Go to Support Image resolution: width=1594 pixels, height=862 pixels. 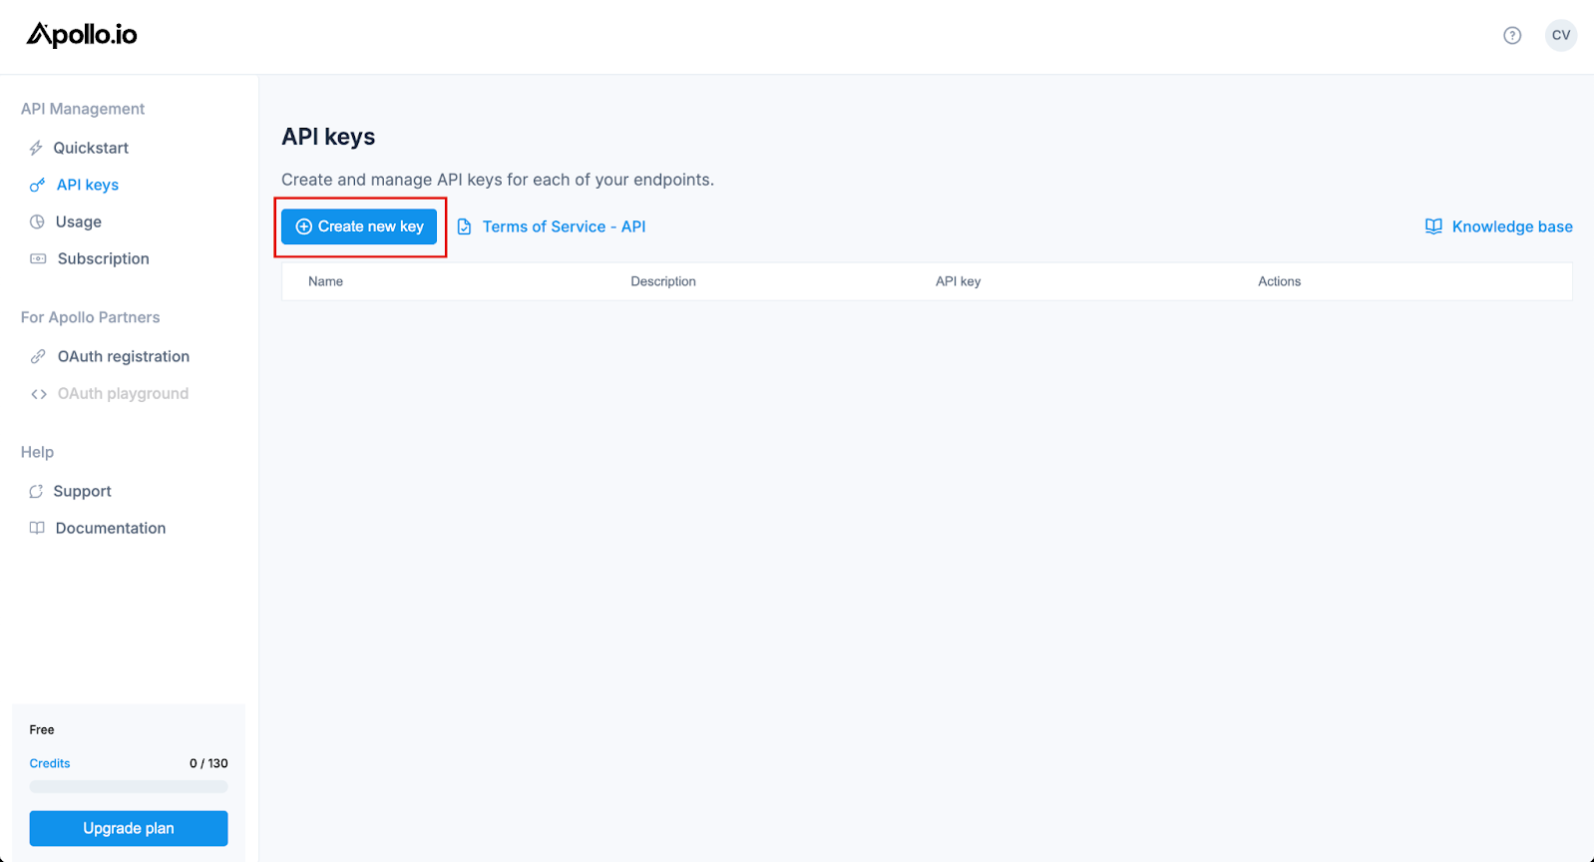[82, 491]
